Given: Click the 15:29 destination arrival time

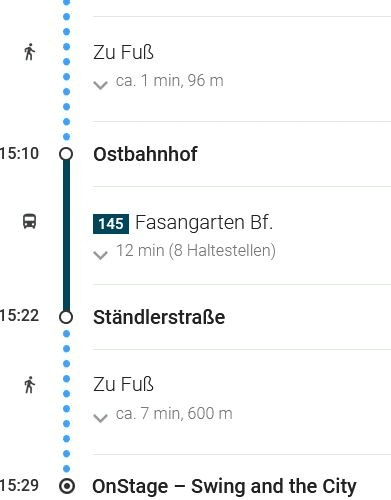Looking at the screenshot, I should pyautogui.click(x=19, y=485).
